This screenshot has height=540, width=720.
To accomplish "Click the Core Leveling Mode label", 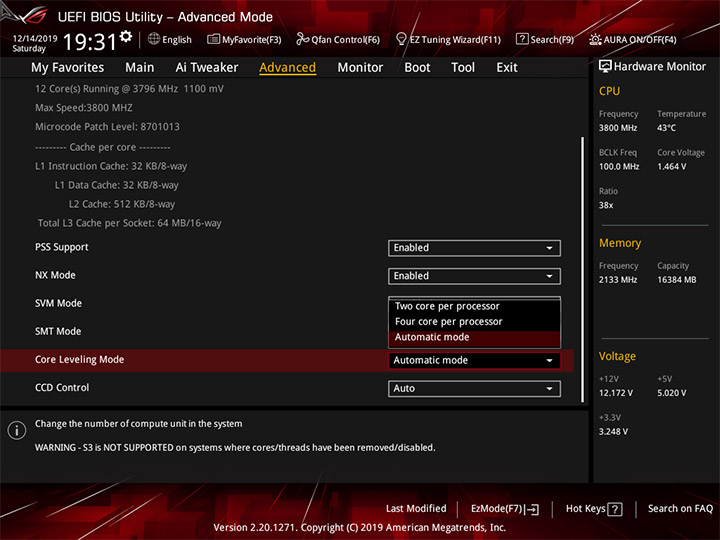I will click(79, 360).
